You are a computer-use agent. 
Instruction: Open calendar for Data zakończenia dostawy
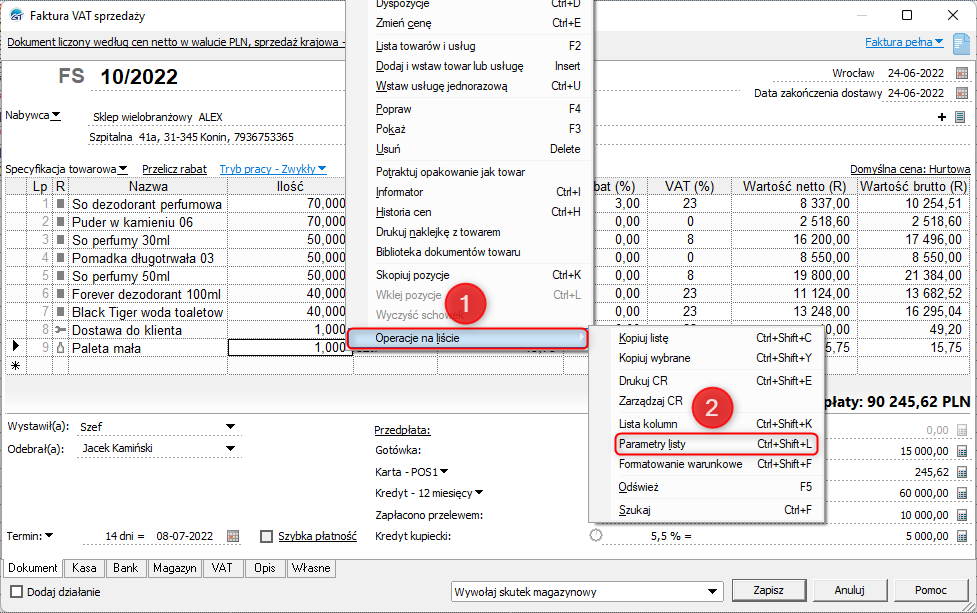coord(961,93)
